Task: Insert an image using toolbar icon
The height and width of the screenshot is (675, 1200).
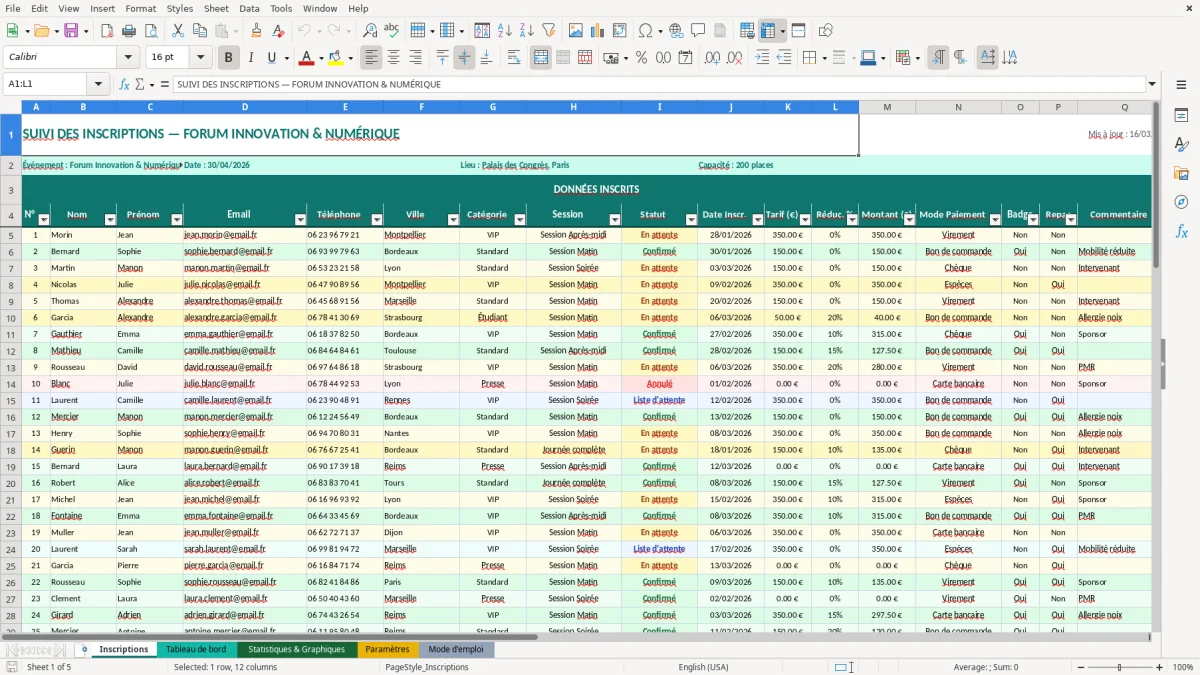Action: (577, 31)
